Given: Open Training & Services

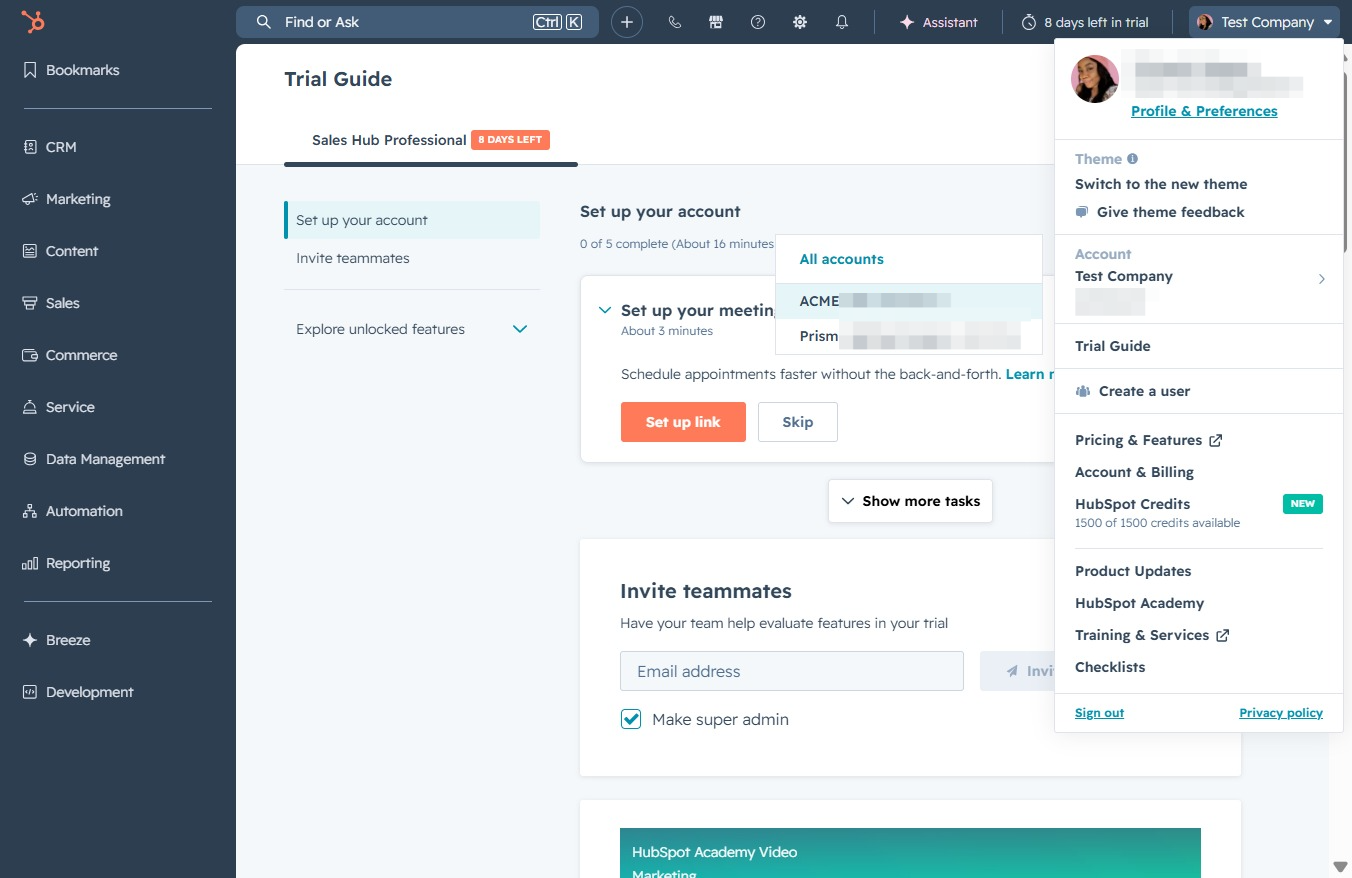Looking at the screenshot, I should pos(1152,635).
